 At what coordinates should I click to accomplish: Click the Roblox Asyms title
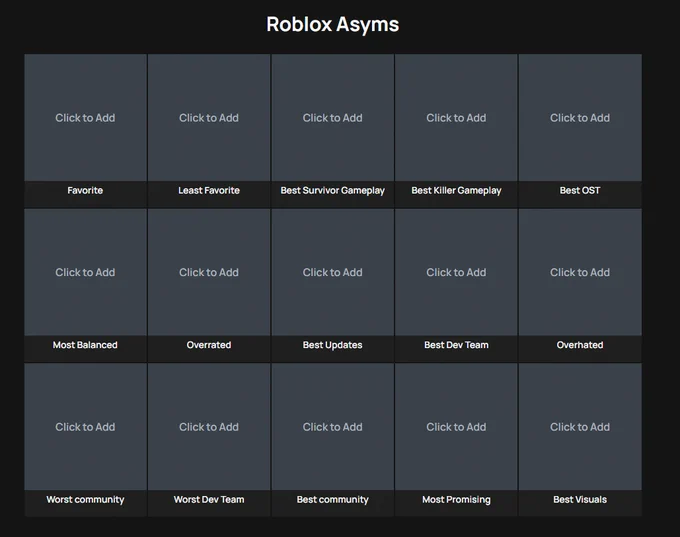pyautogui.click(x=333, y=24)
